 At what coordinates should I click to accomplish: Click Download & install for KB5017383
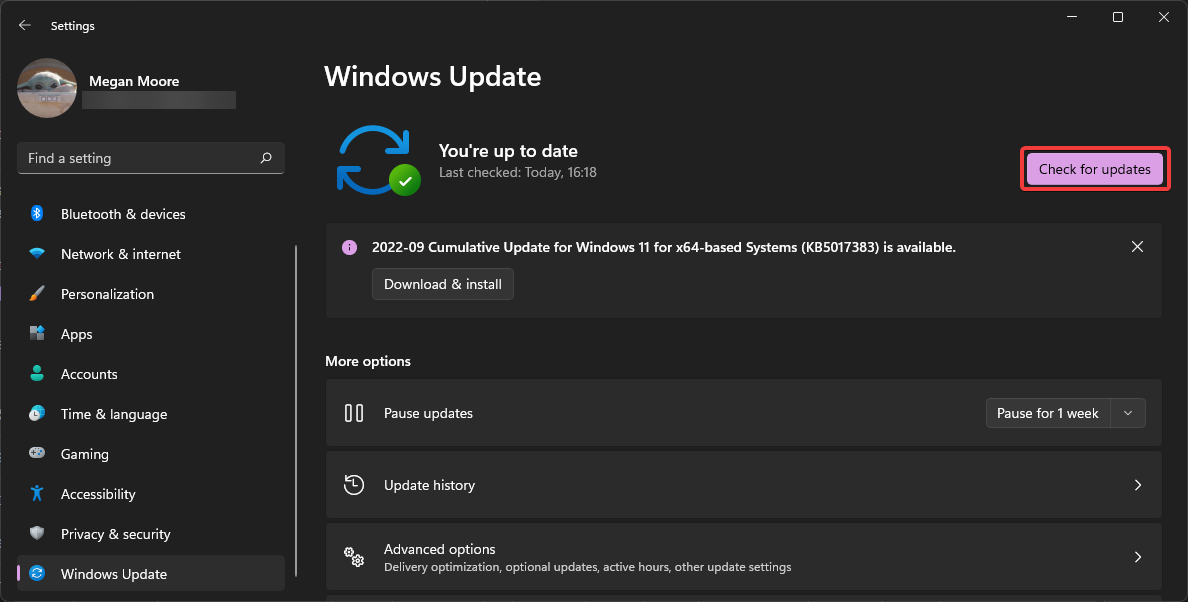(x=443, y=284)
